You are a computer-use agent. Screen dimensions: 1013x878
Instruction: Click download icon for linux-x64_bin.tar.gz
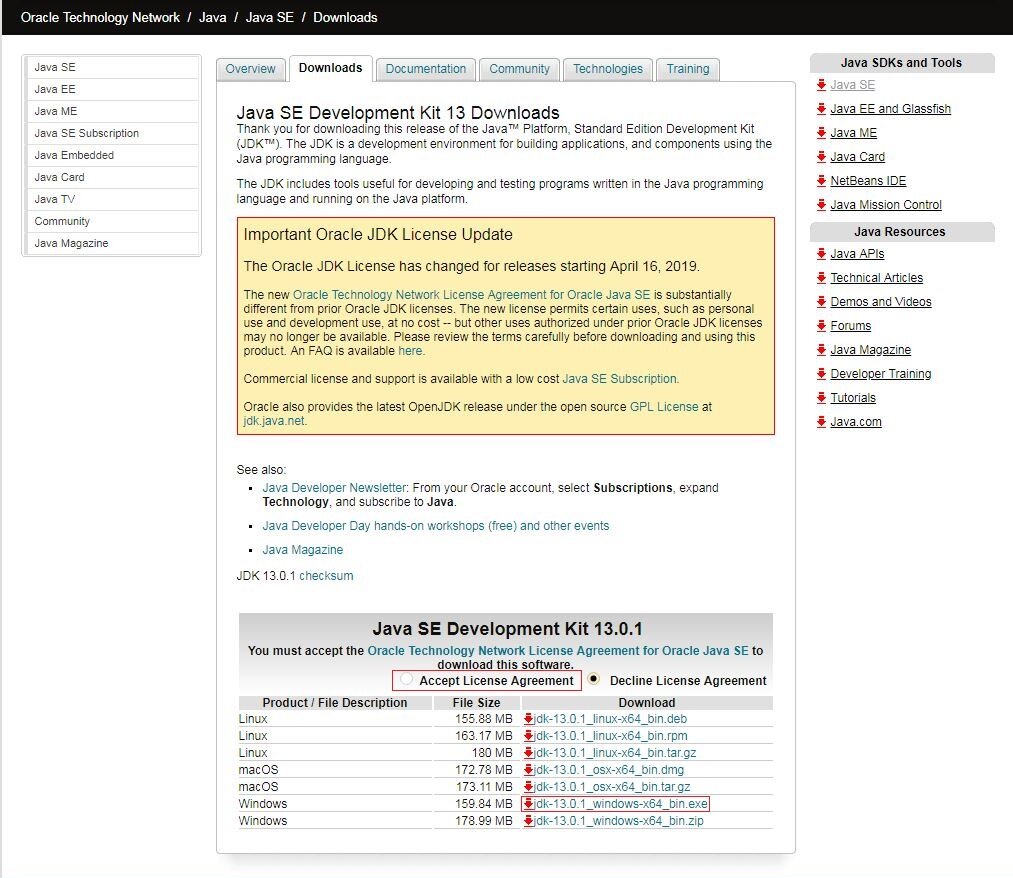(528, 753)
